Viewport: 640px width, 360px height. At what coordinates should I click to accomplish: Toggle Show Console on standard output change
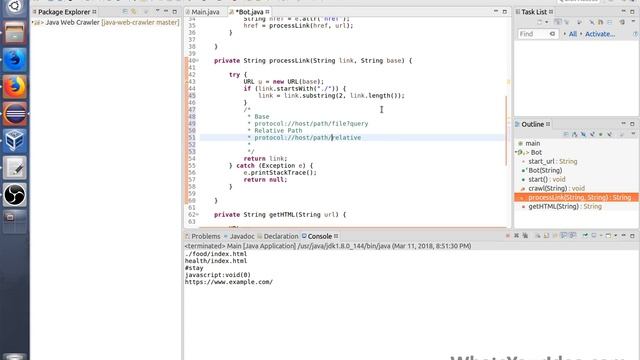[564, 236]
